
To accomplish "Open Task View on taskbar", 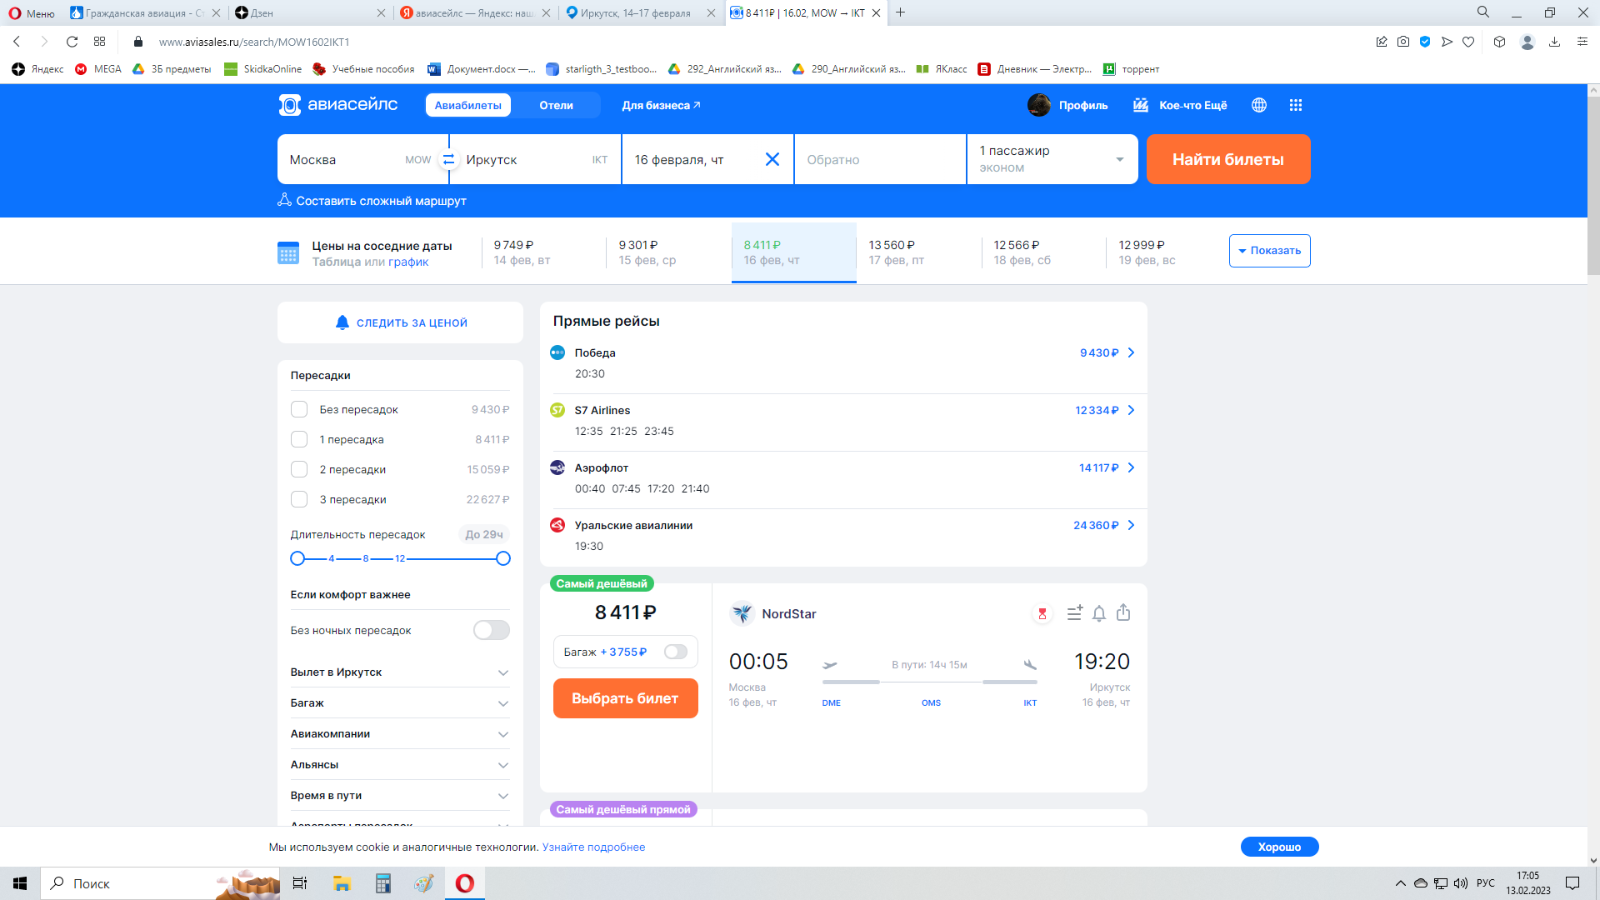I will click(299, 883).
